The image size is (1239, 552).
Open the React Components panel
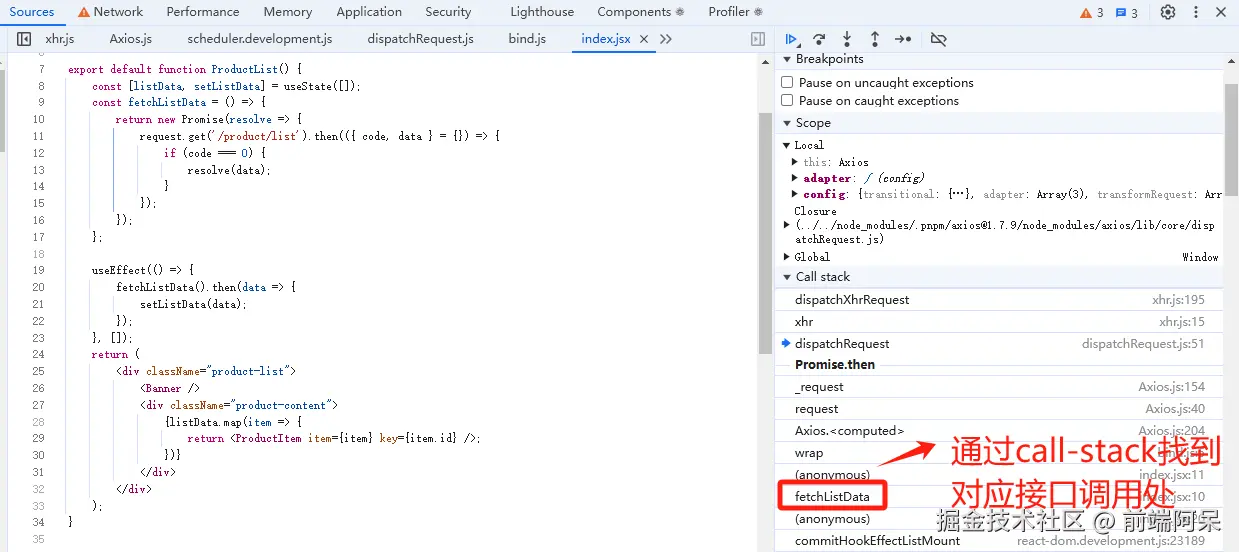(x=641, y=12)
